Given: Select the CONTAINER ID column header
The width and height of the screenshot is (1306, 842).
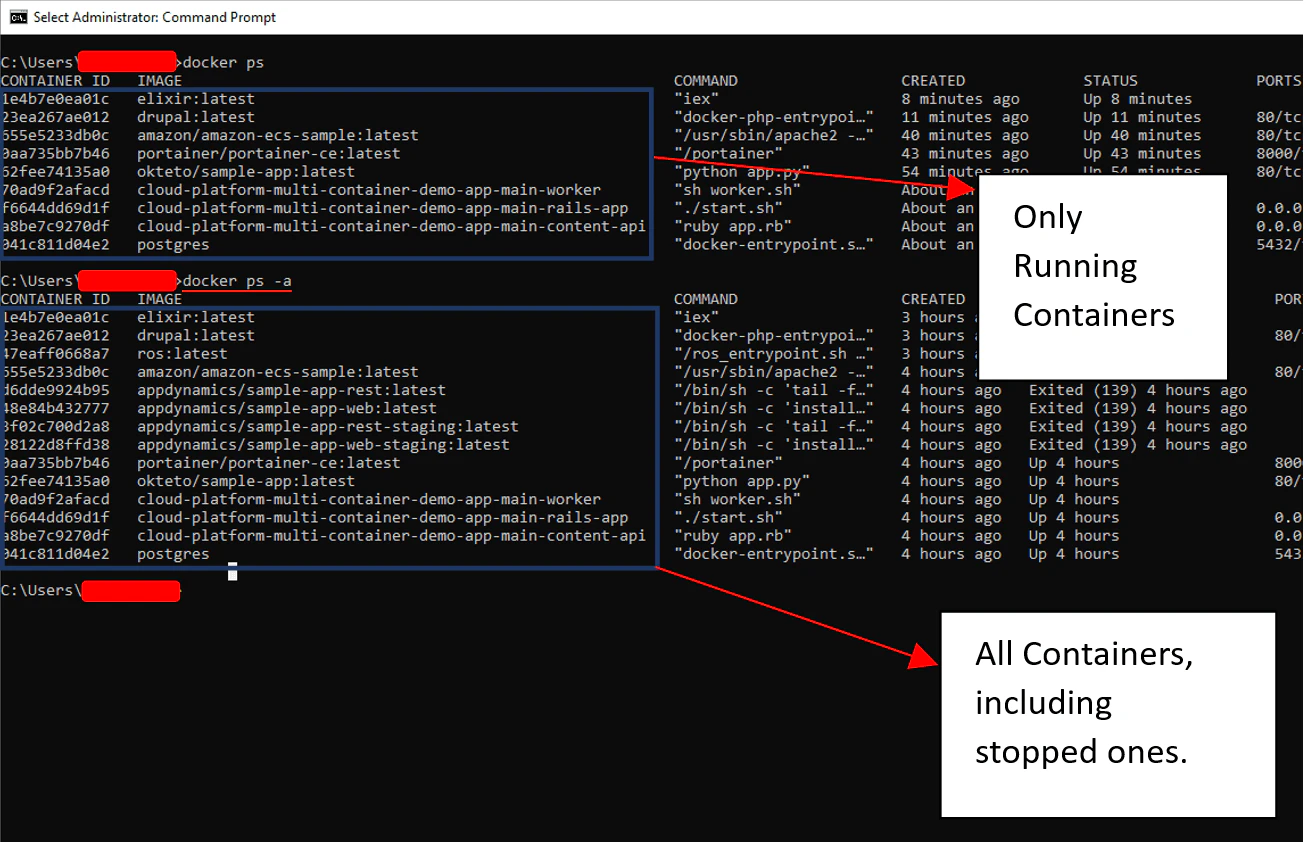Looking at the screenshot, I should click(56, 80).
